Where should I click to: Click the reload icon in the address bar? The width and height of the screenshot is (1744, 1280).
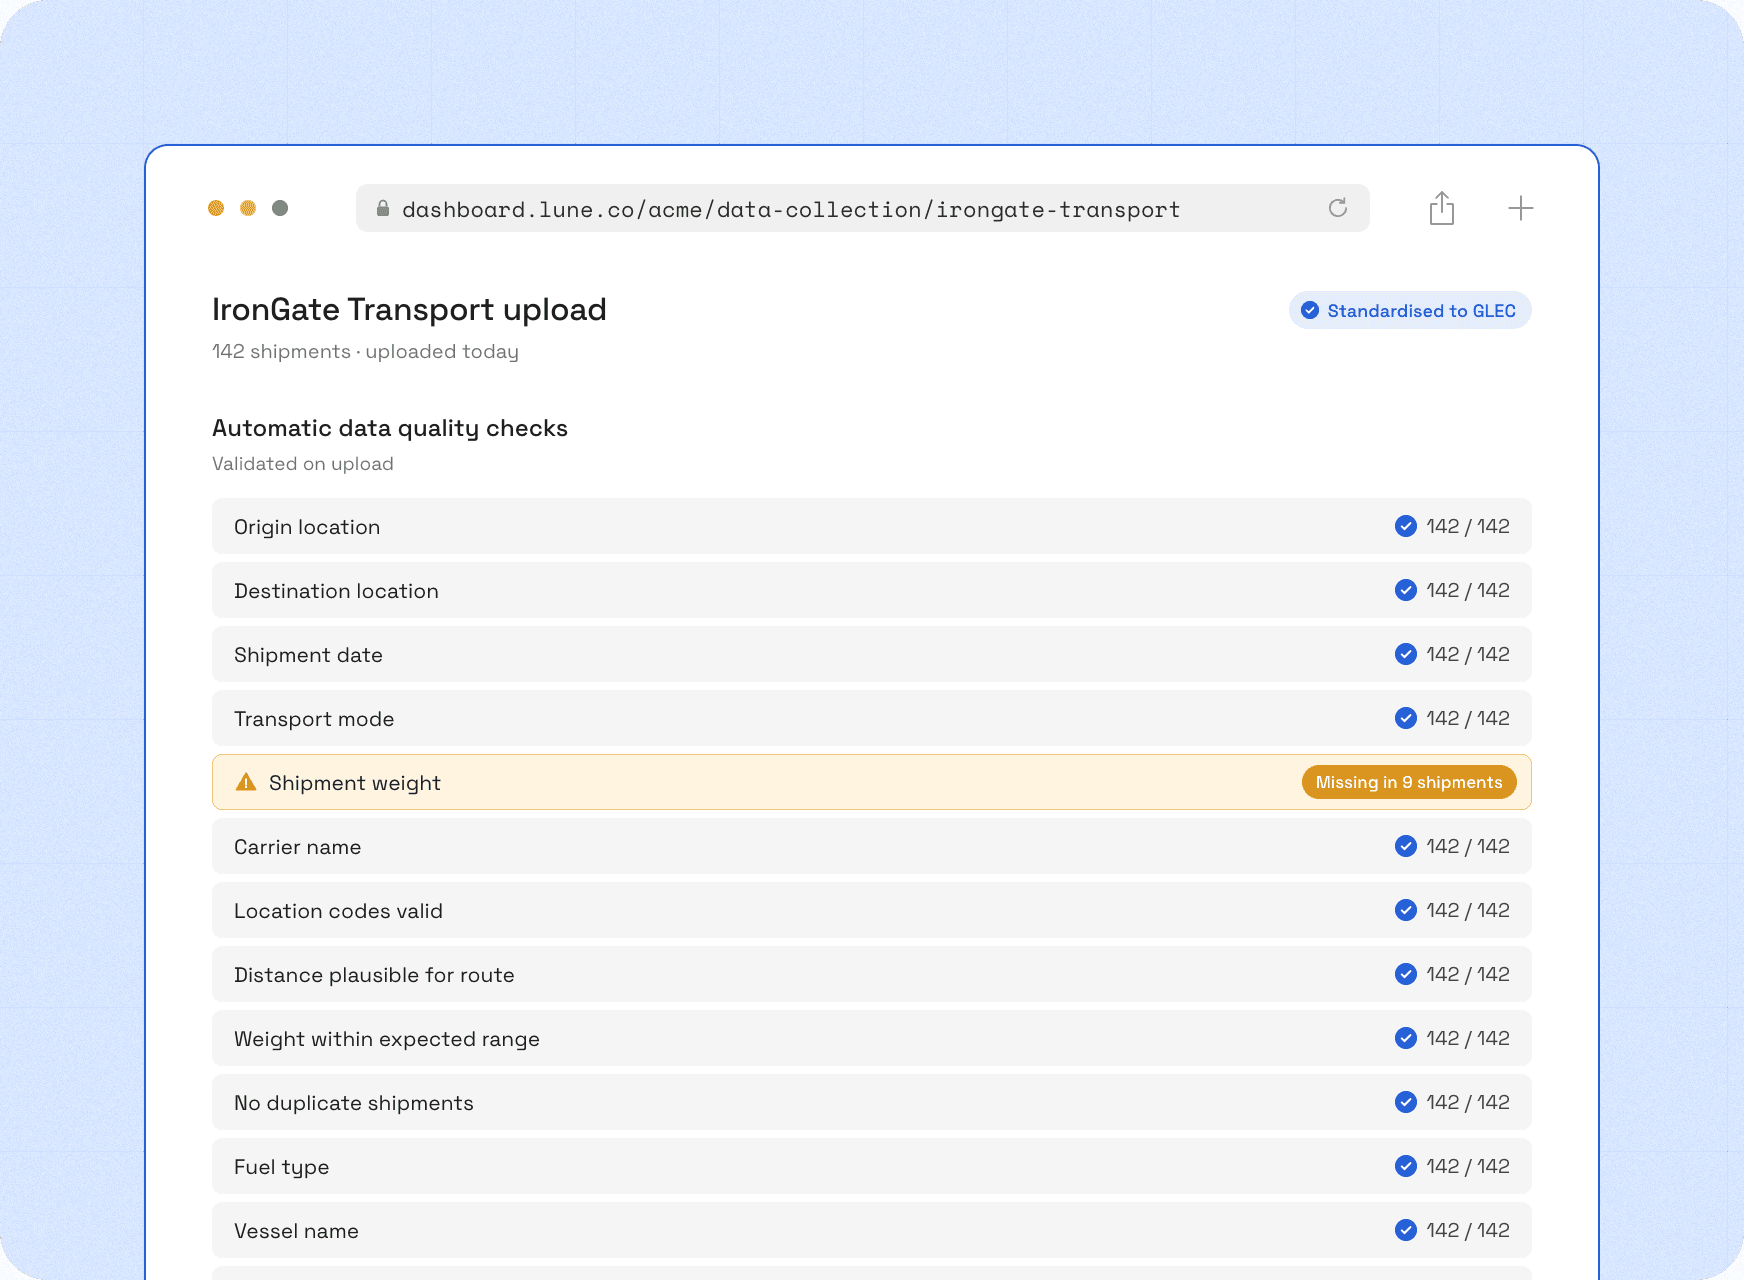tap(1337, 208)
